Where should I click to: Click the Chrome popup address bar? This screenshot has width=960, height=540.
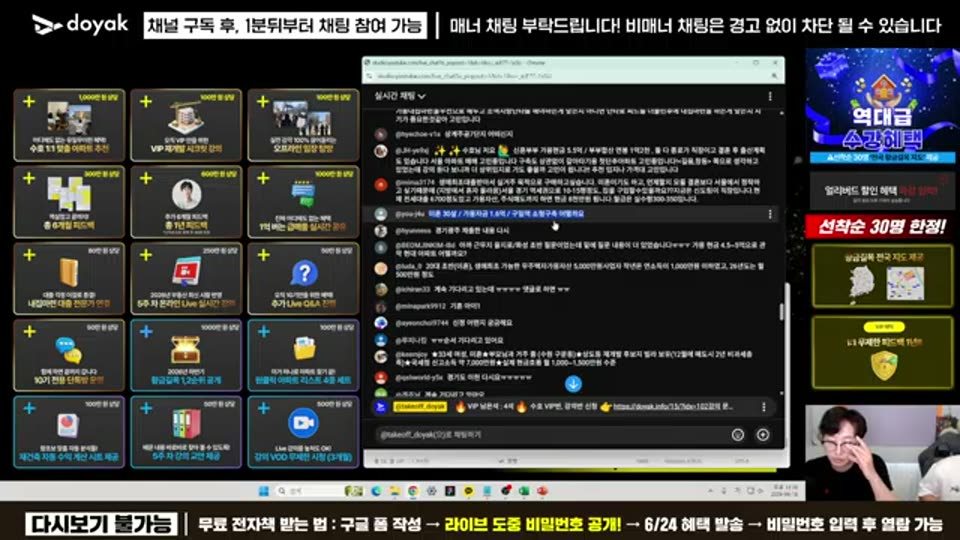[566, 76]
